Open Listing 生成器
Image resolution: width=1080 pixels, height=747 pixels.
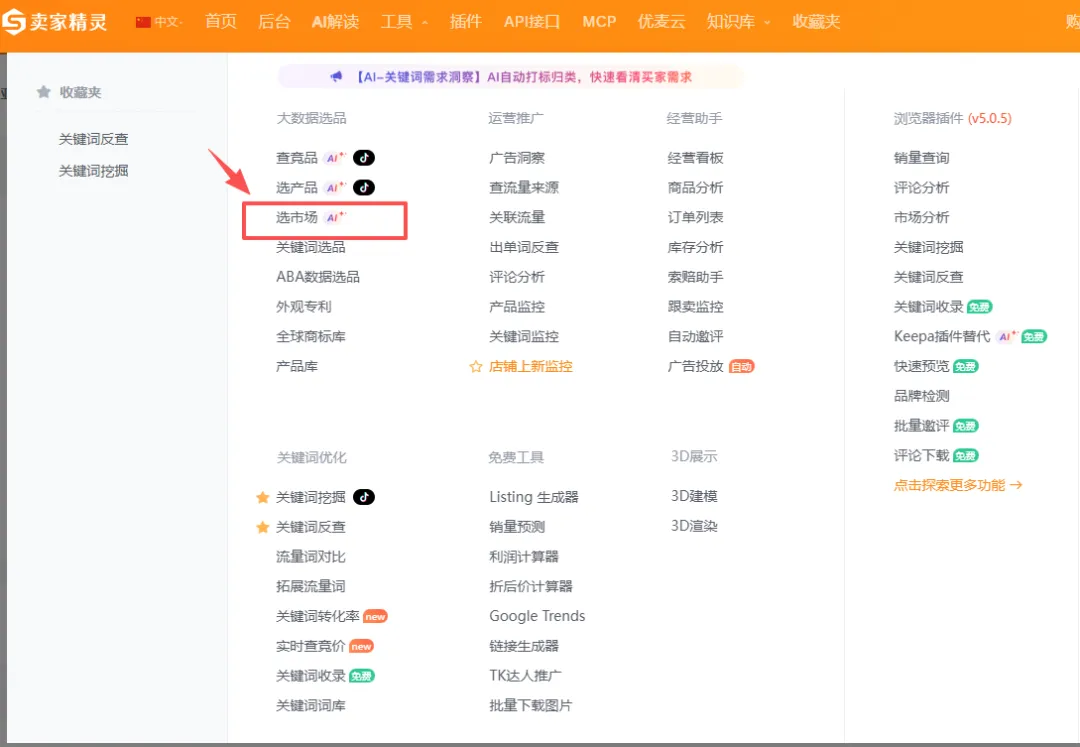(x=534, y=497)
